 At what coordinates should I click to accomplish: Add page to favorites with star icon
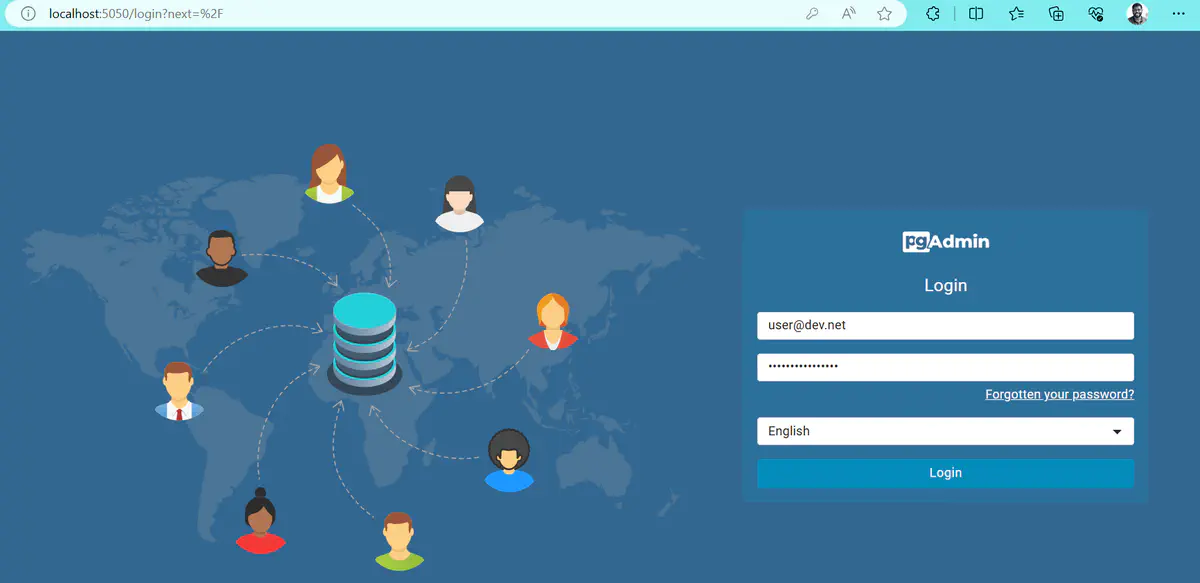884,14
